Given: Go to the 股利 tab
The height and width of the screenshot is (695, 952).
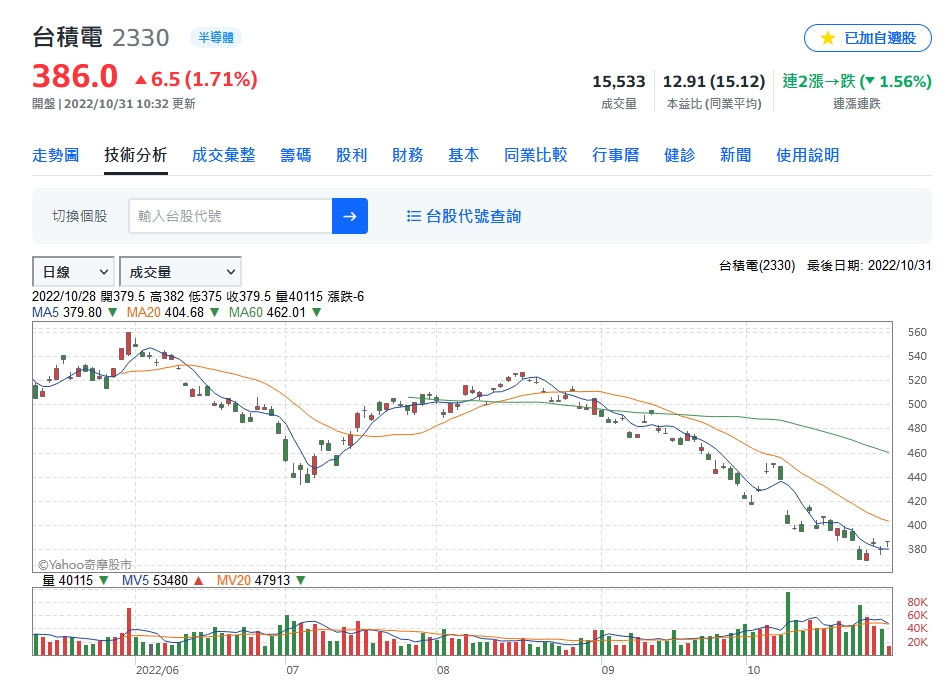Looking at the screenshot, I should click(x=352, y=155).
